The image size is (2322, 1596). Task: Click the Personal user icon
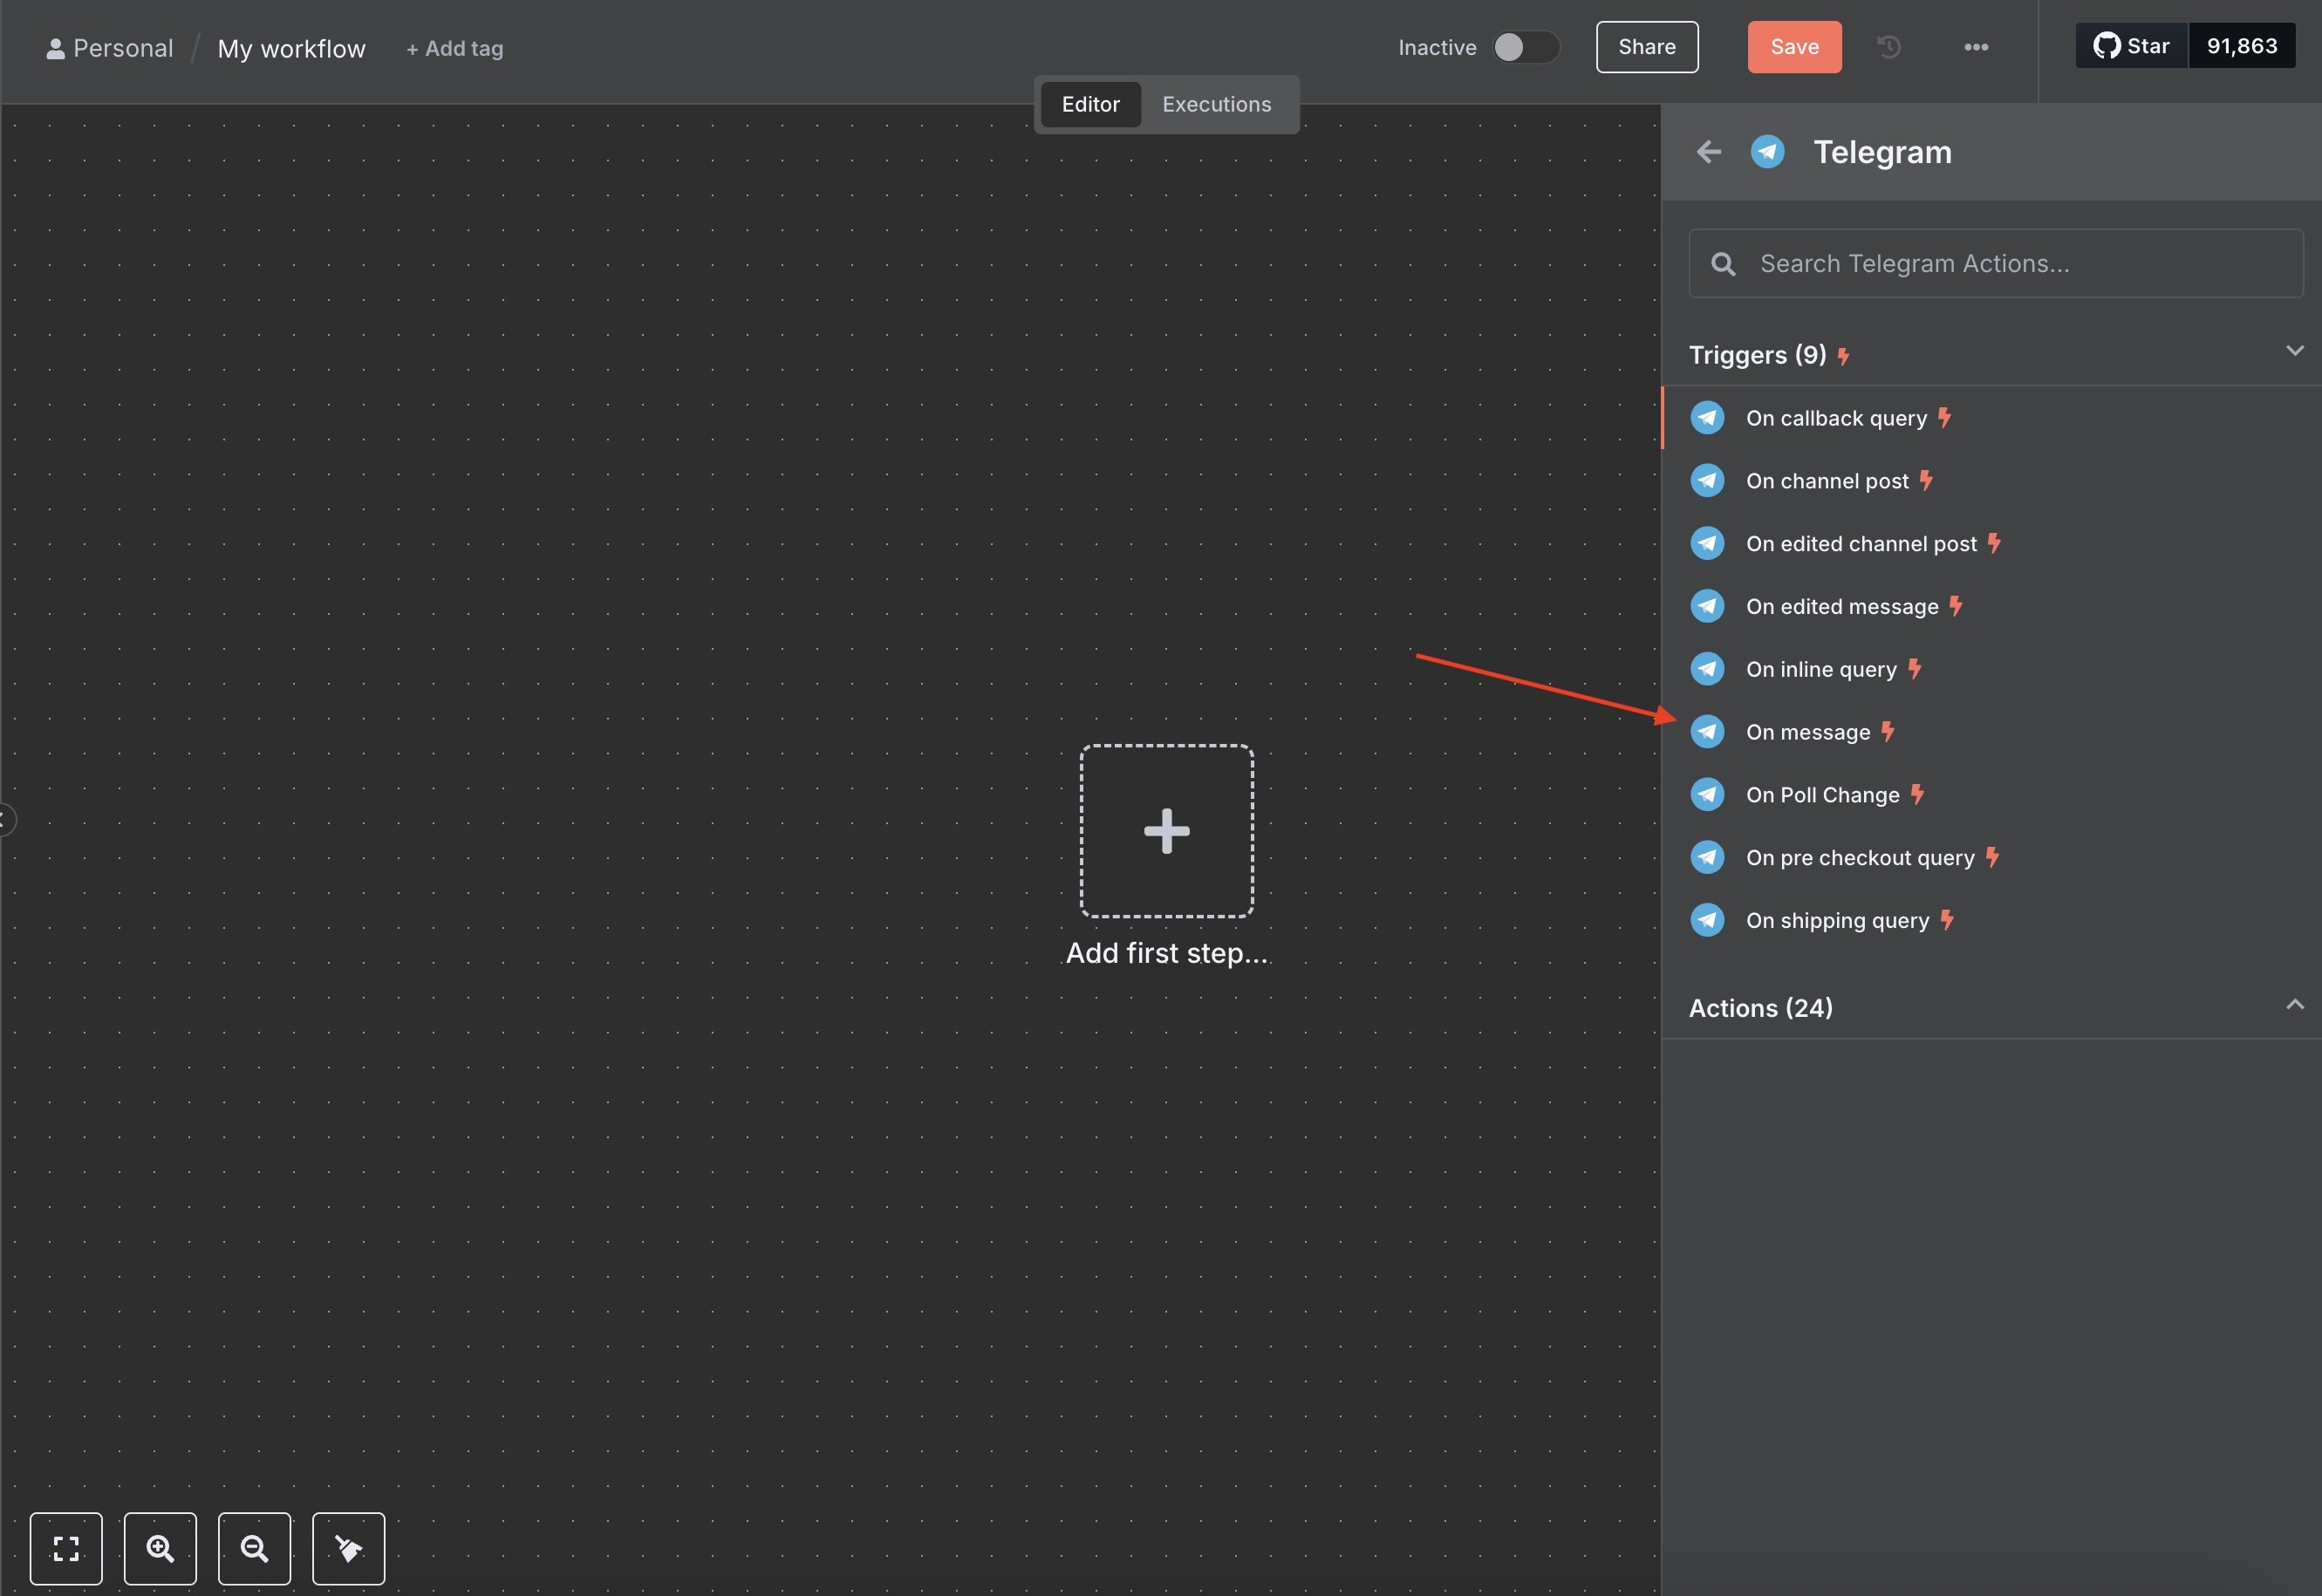click(55, 48)
